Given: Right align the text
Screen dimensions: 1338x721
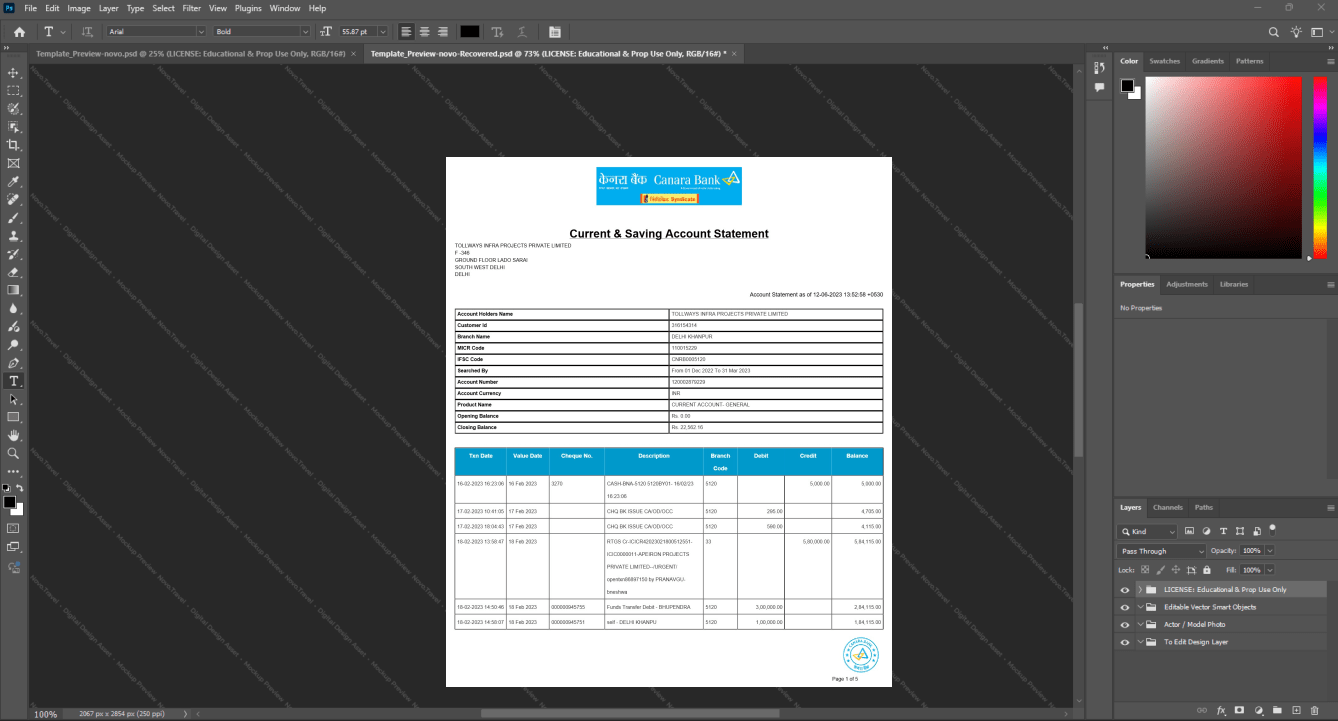Looking at the screenshot, I should [x=442, y=32].
